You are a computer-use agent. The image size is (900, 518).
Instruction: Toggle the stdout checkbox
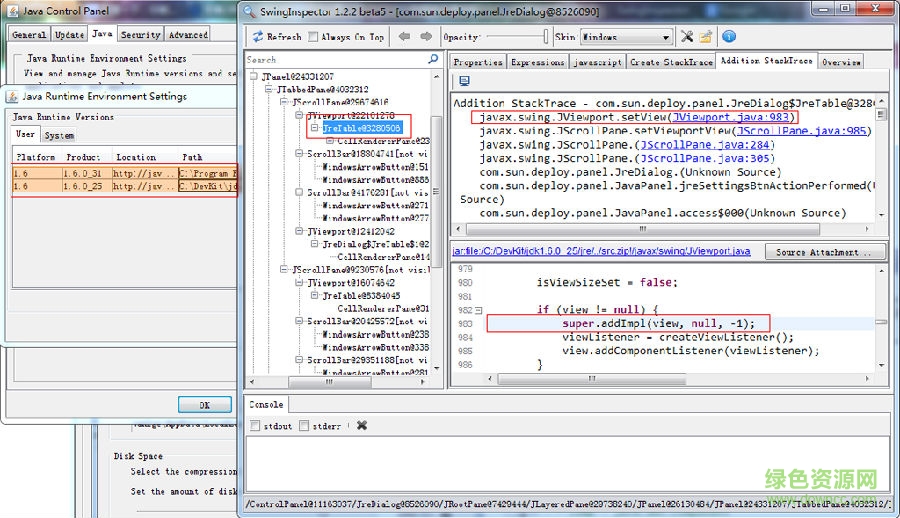255,426
